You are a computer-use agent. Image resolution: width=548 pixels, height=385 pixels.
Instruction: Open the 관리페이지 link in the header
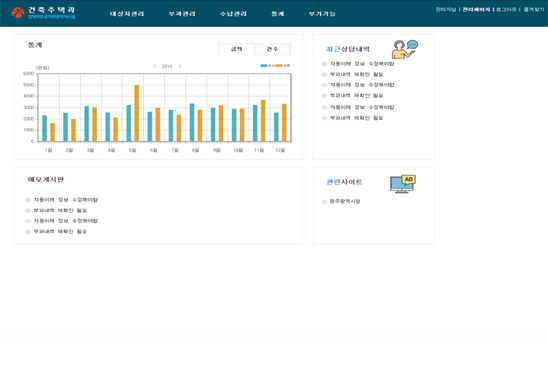[476, 9]
